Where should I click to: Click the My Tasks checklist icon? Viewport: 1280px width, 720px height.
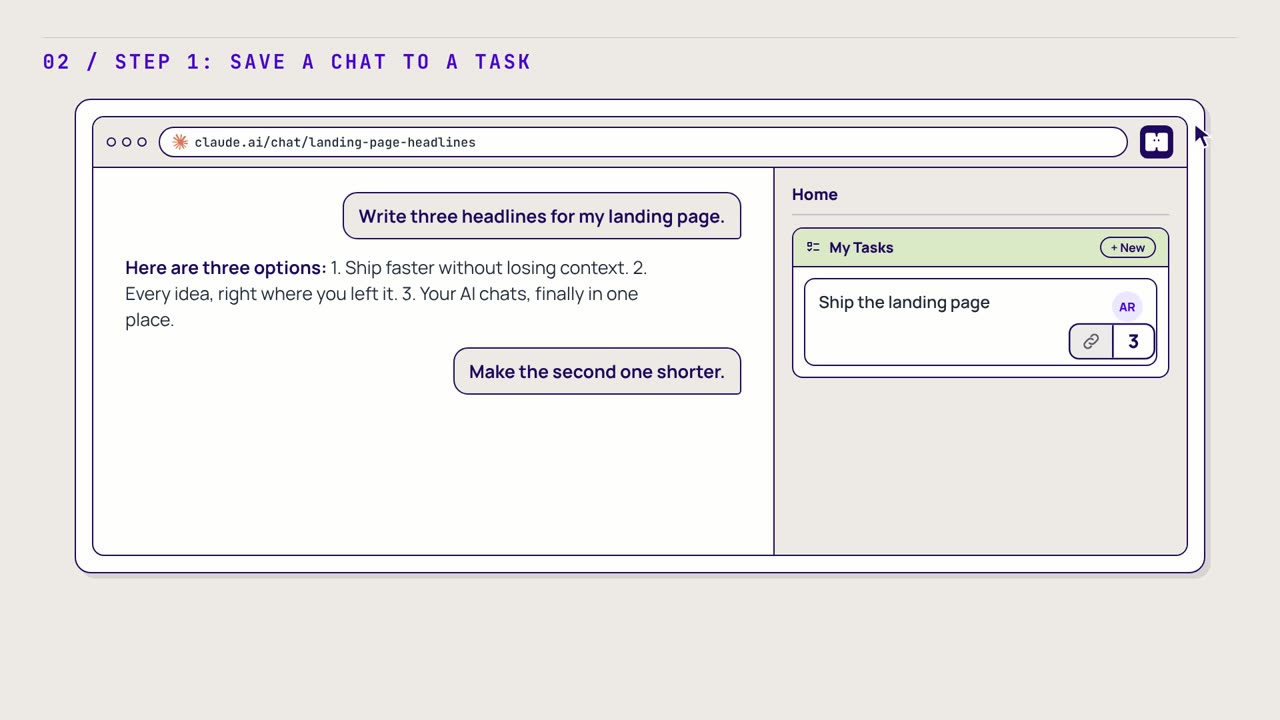pyautogui.click(x=813, y=248)
